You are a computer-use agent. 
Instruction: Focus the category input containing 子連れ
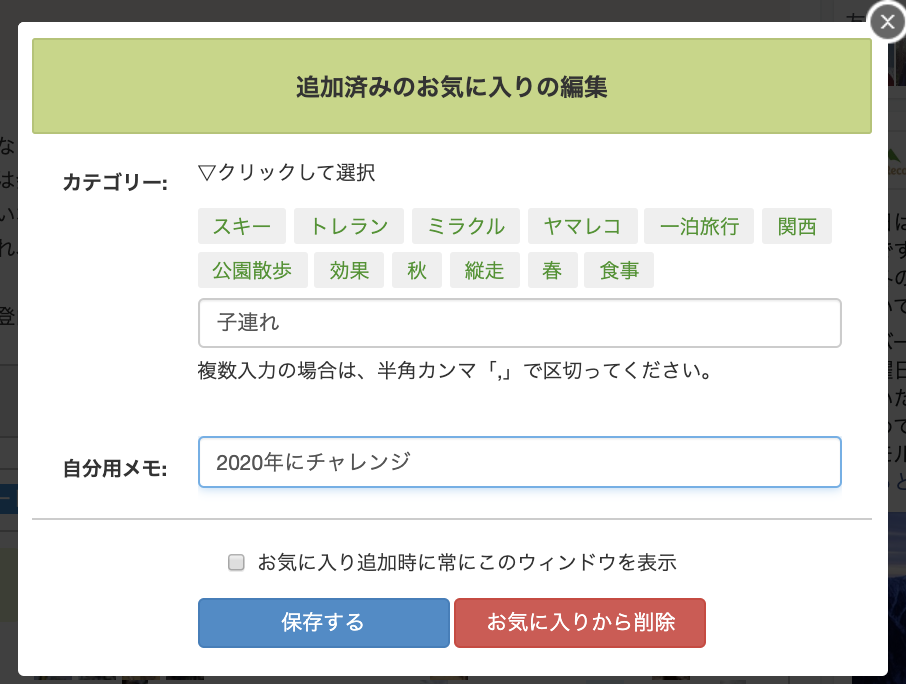point(519,323)
